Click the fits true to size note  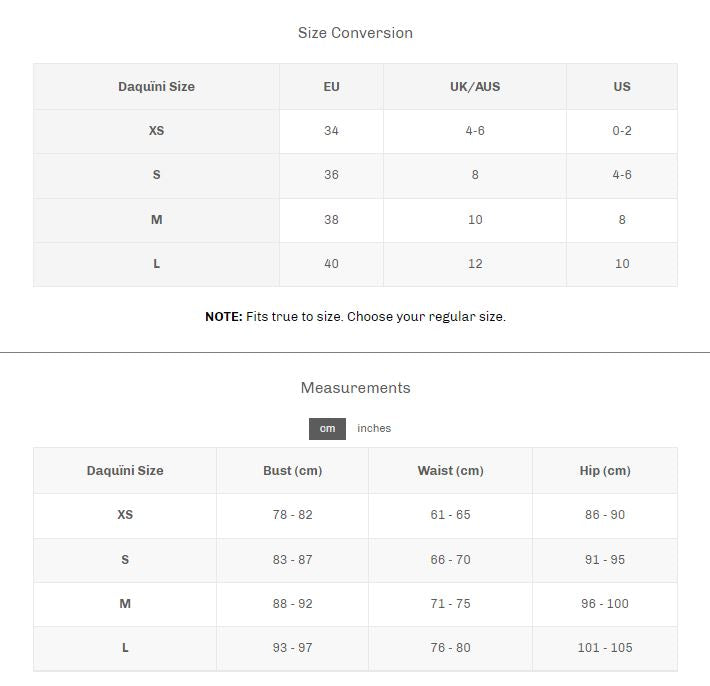tap(355, 317)
